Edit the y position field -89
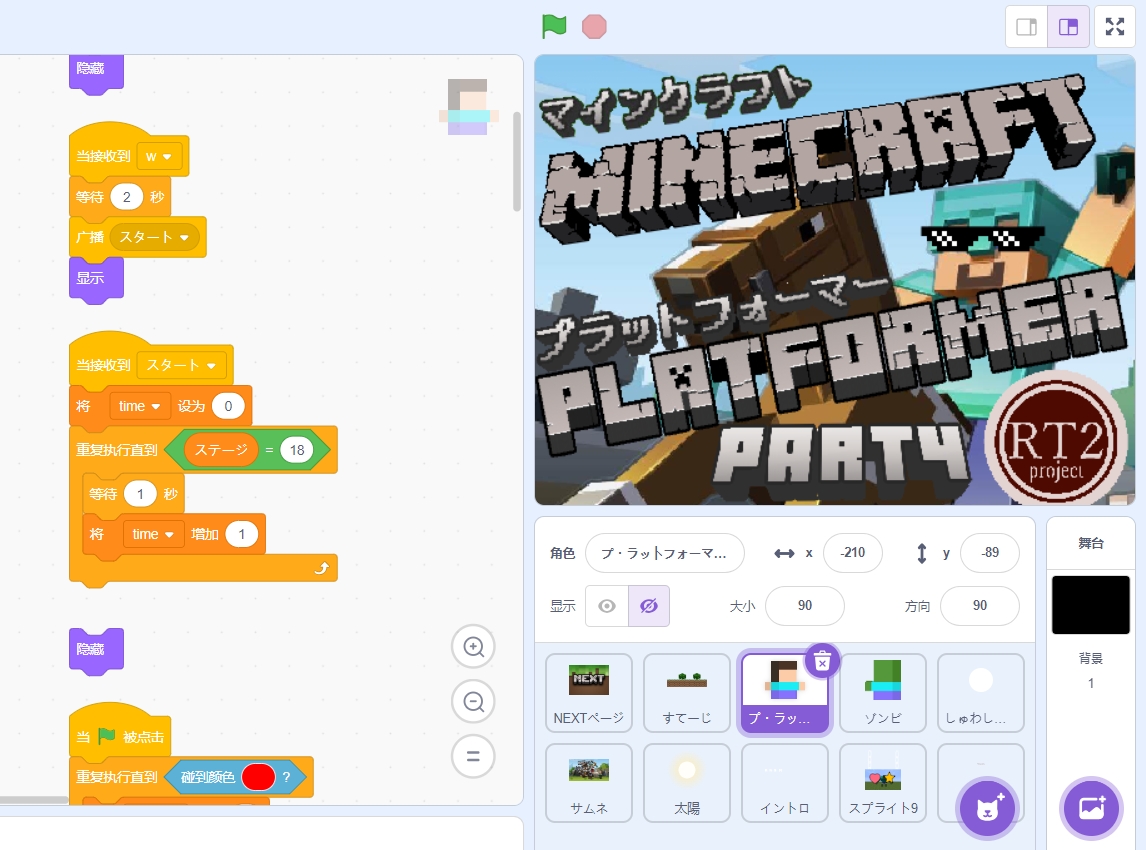Image resolution: width=1146 pixels, height=850 pixels. pos(990,553)
